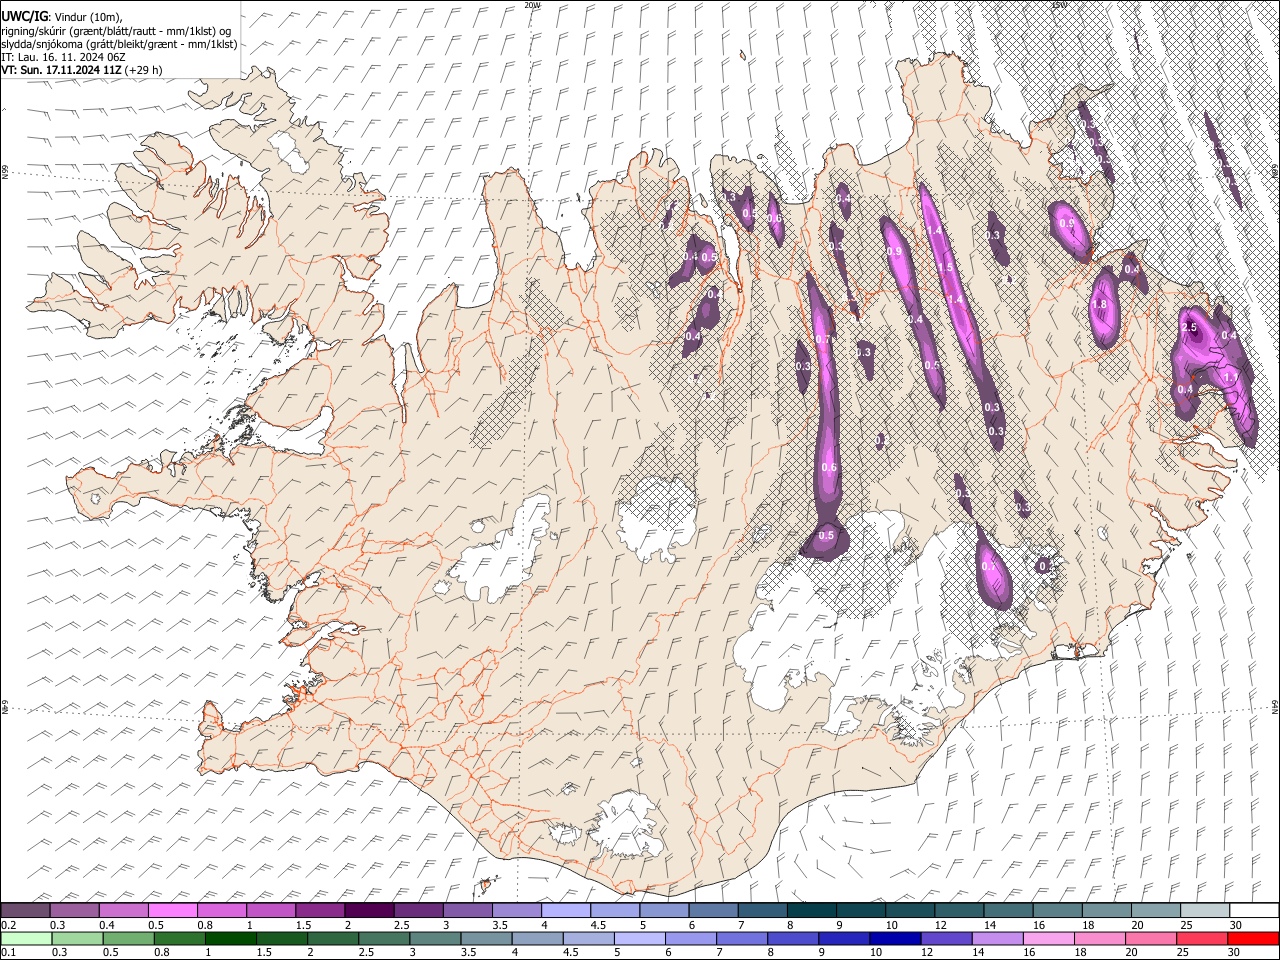
Task: Click the '0.2' label in the legend
Action: 8,925
